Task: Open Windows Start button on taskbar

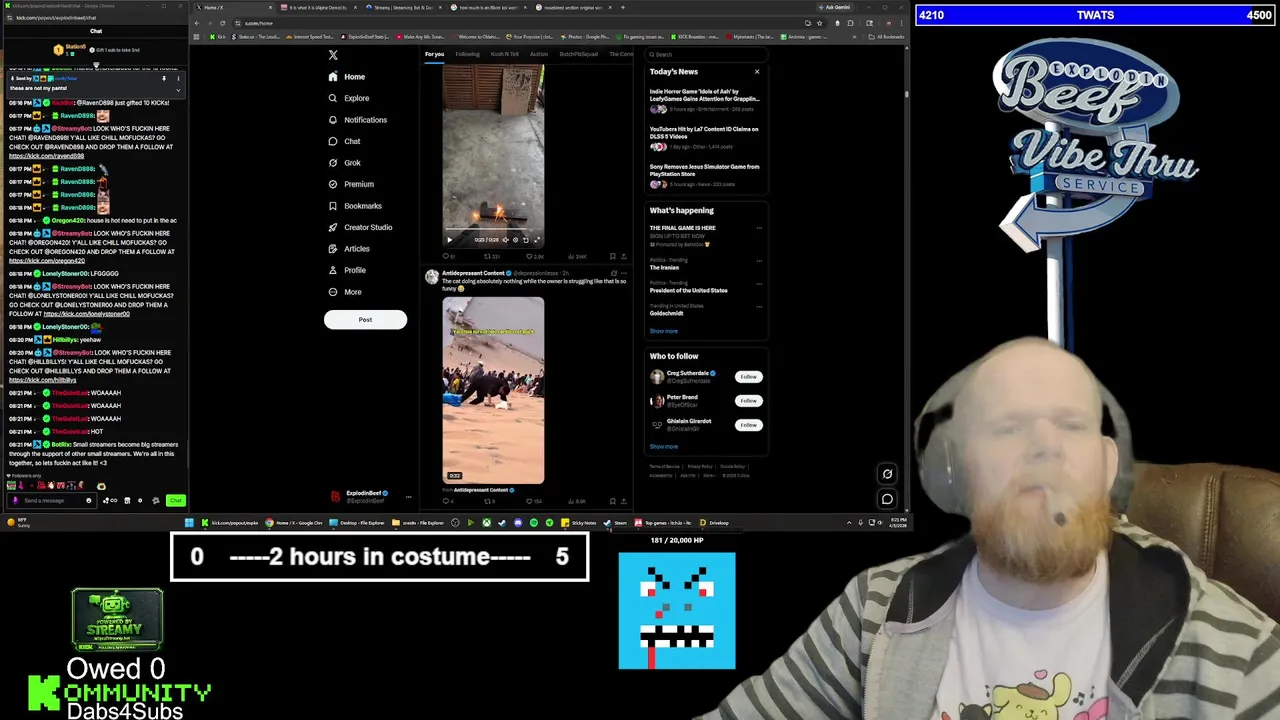Action: click(x=189, y=523)
